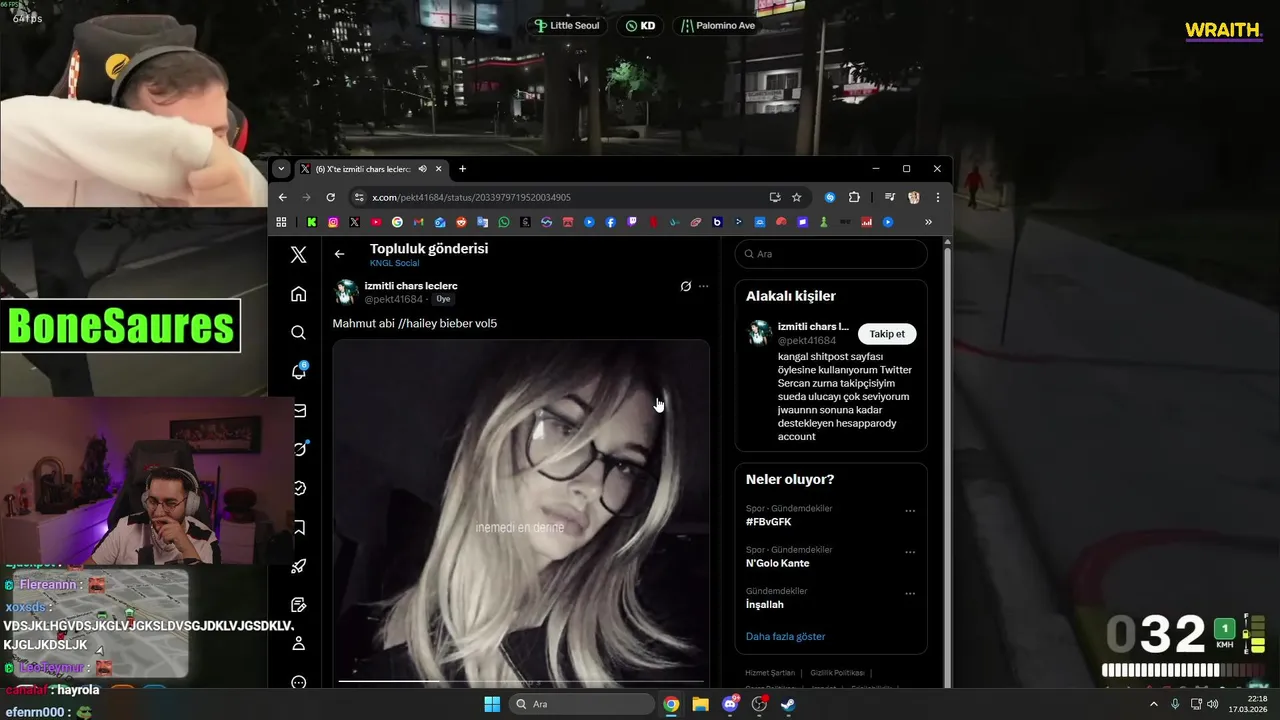This screenshot has height=720, width=1280.
Task: Open options for İnşallah trend
Action: tap(910, 593)
